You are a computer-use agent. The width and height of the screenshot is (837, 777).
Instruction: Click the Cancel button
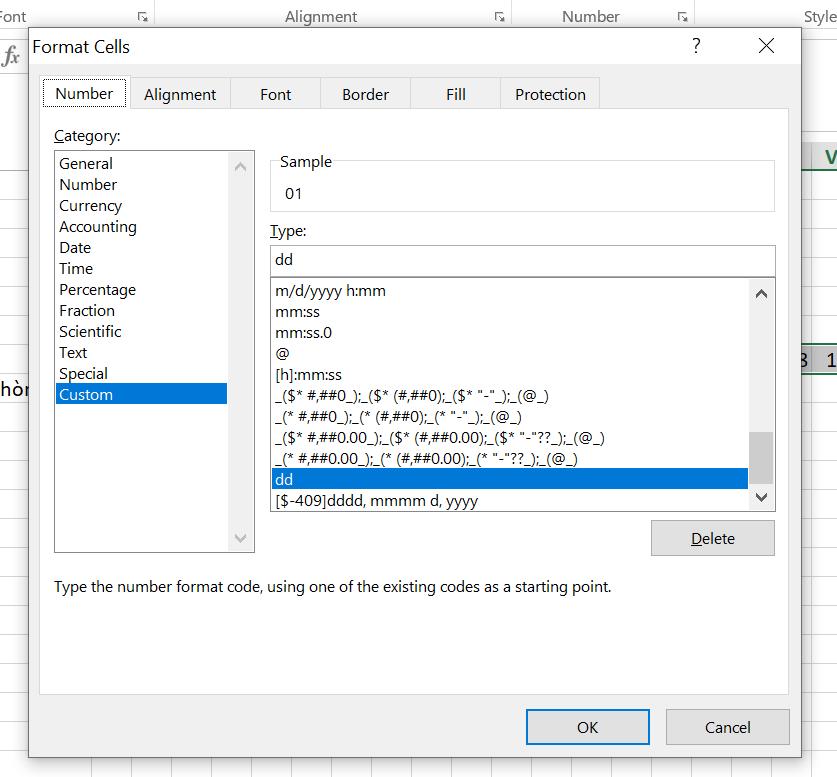tap(728, 727)
